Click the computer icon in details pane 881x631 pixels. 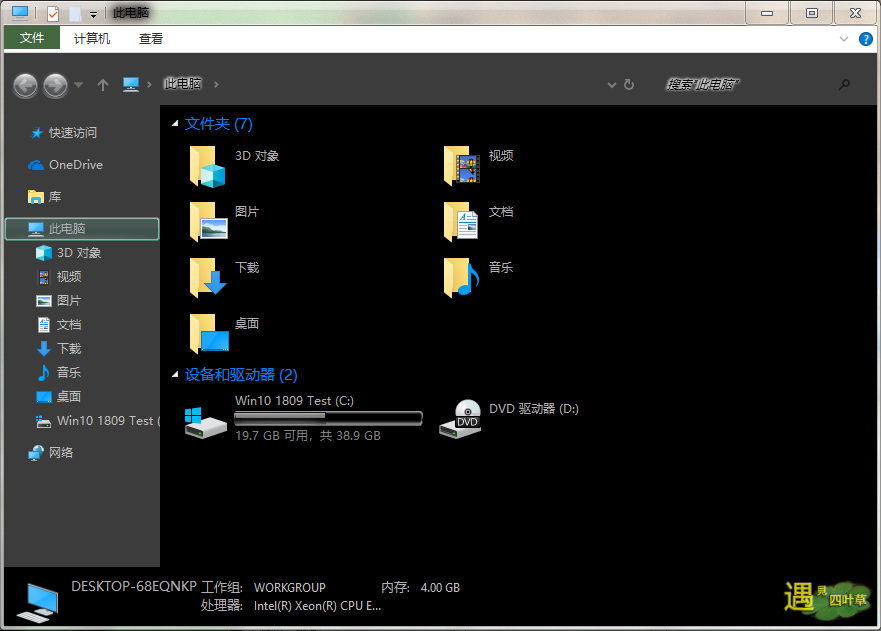(x=37, y=602)
